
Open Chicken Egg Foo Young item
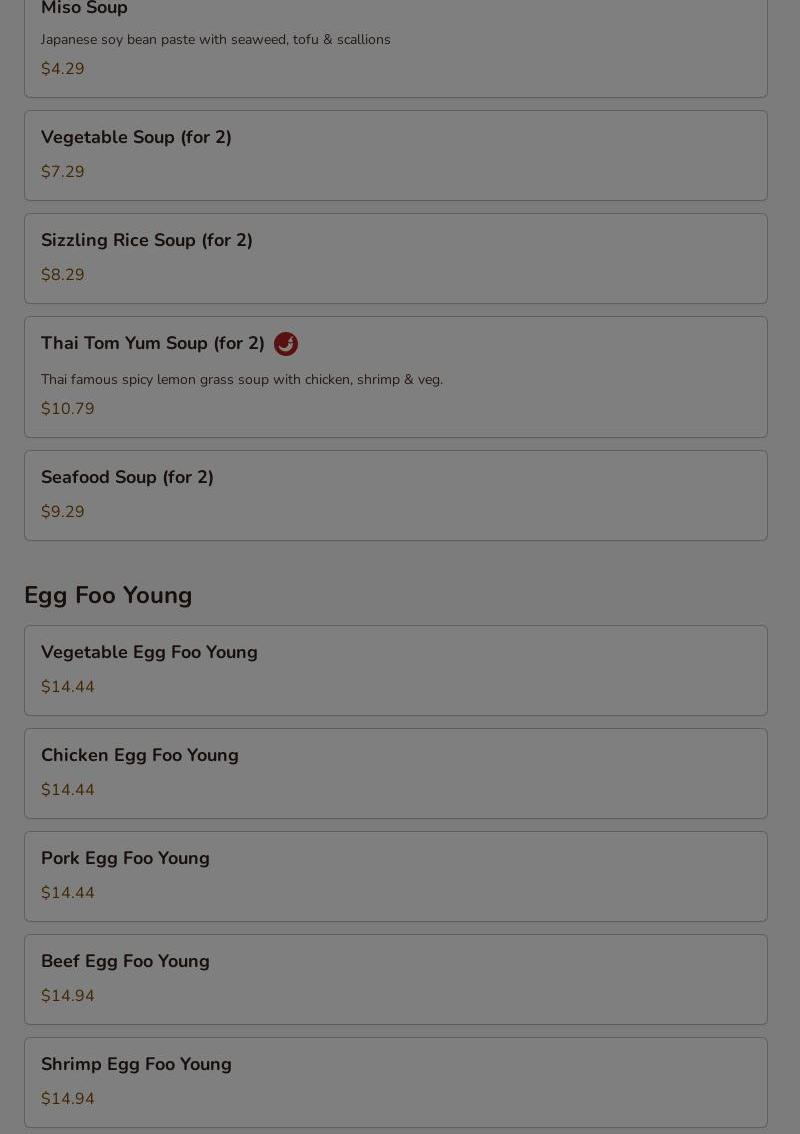[396, 773]
